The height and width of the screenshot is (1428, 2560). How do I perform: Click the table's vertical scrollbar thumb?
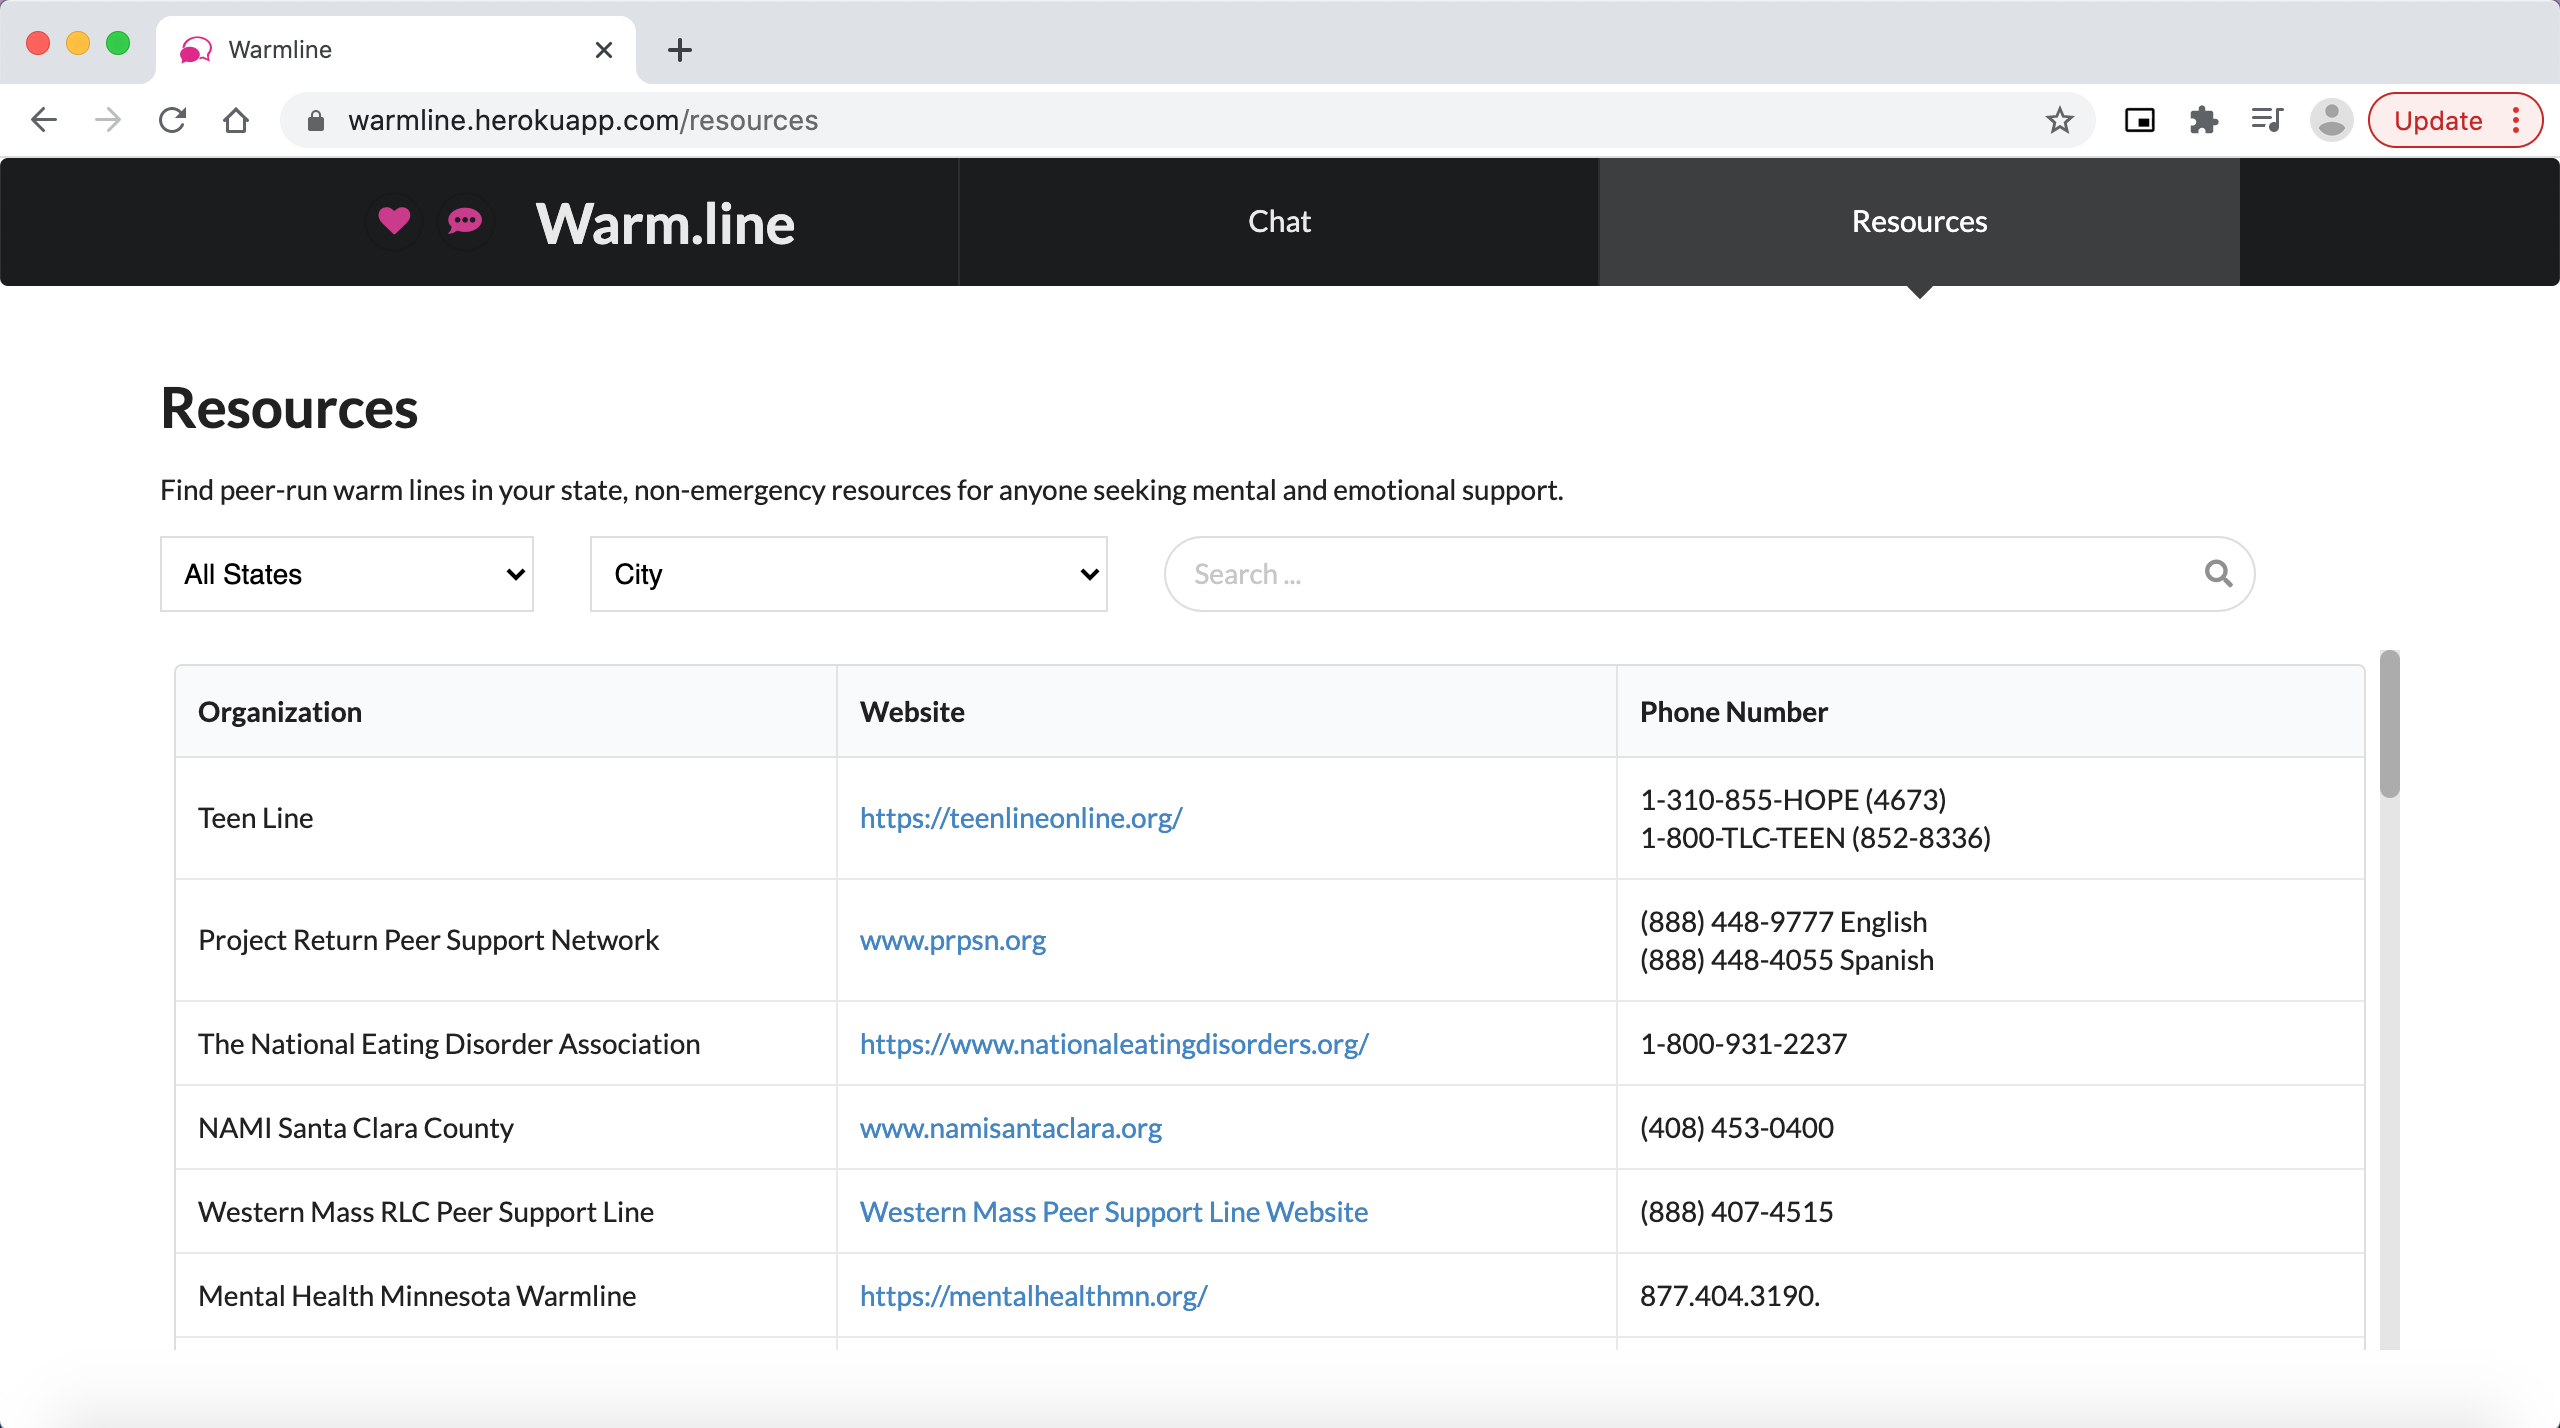(x=2389, y=725)
